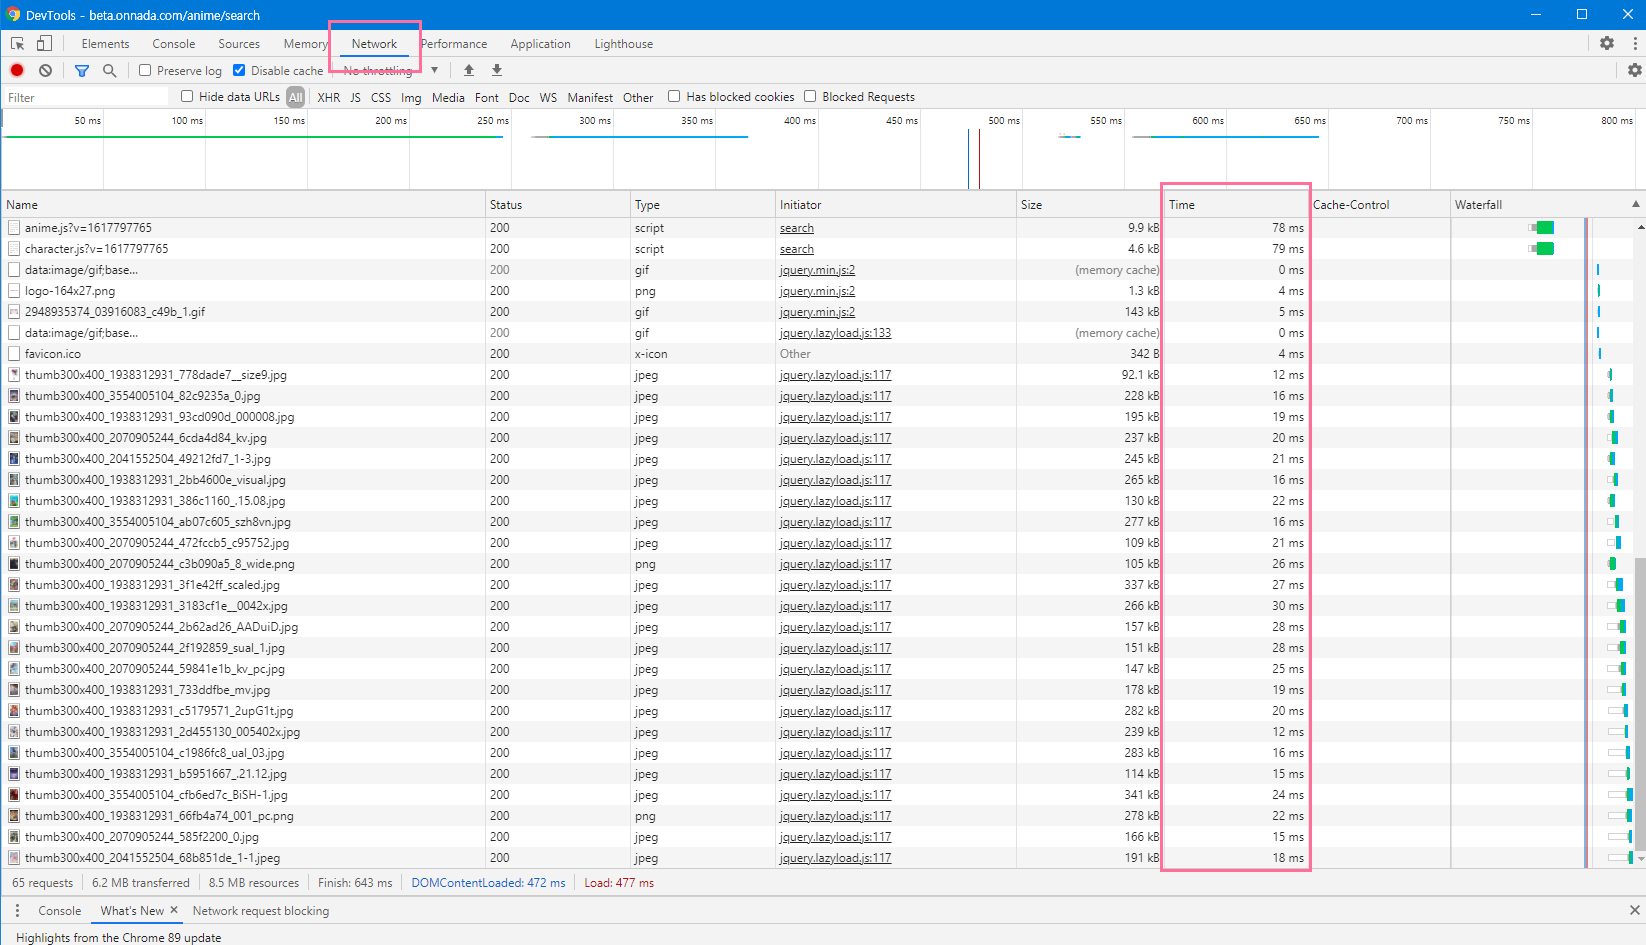
Task: Click the import HAR file upload arrow
Action: tap(469, 70)
